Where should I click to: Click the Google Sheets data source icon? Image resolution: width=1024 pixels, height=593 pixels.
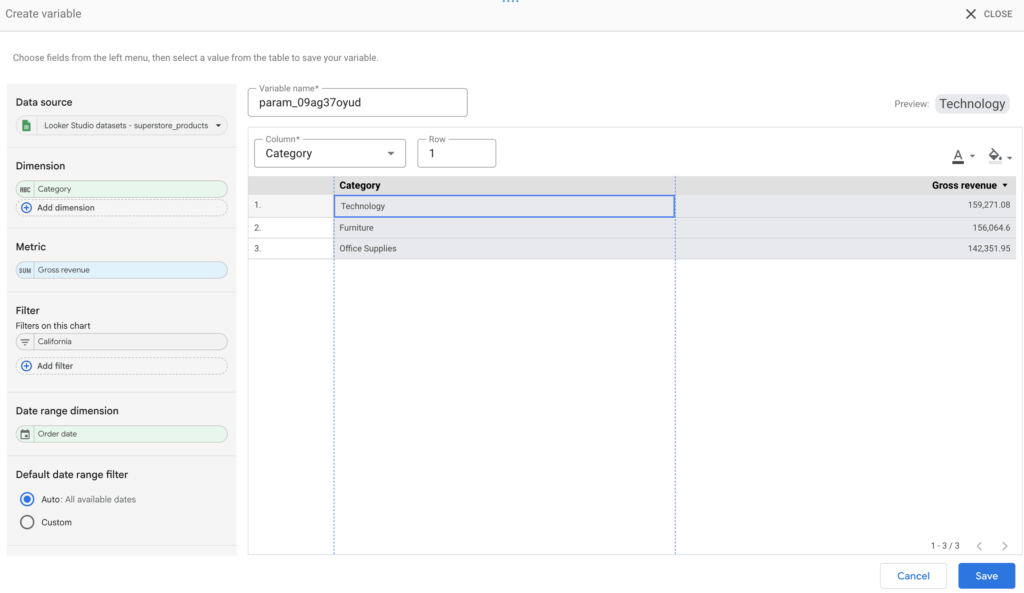click(x=28, y=126)
